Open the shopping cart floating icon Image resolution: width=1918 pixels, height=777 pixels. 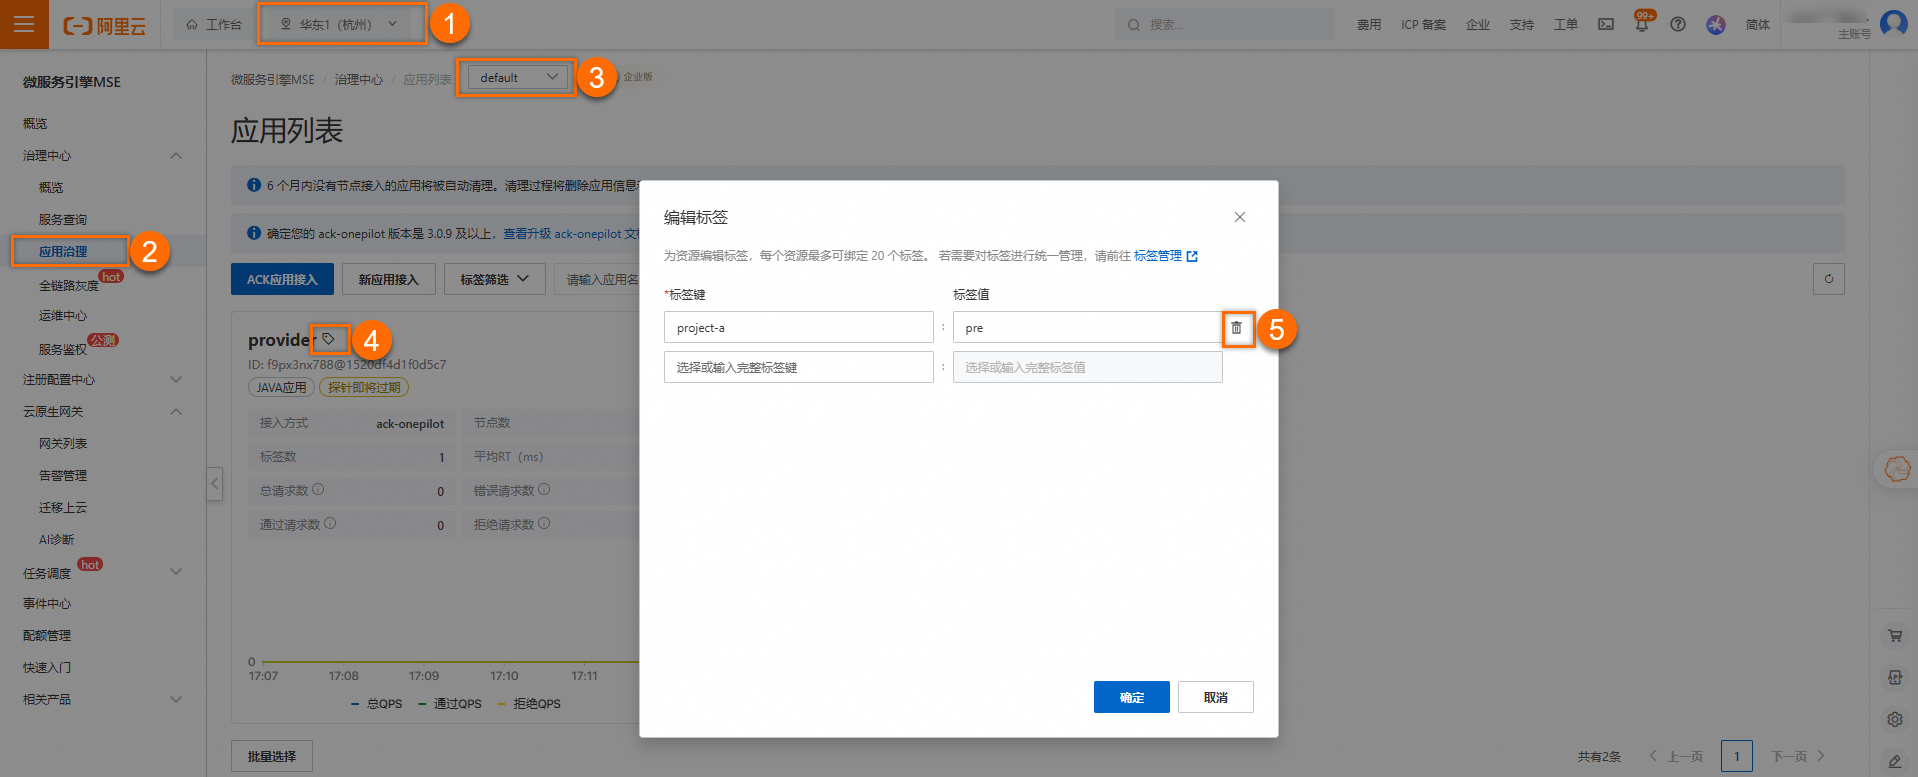[x=1895, y=635]
